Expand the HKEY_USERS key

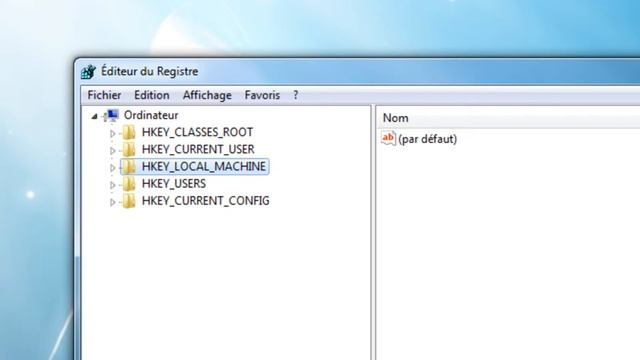click(x=113, y=185)
